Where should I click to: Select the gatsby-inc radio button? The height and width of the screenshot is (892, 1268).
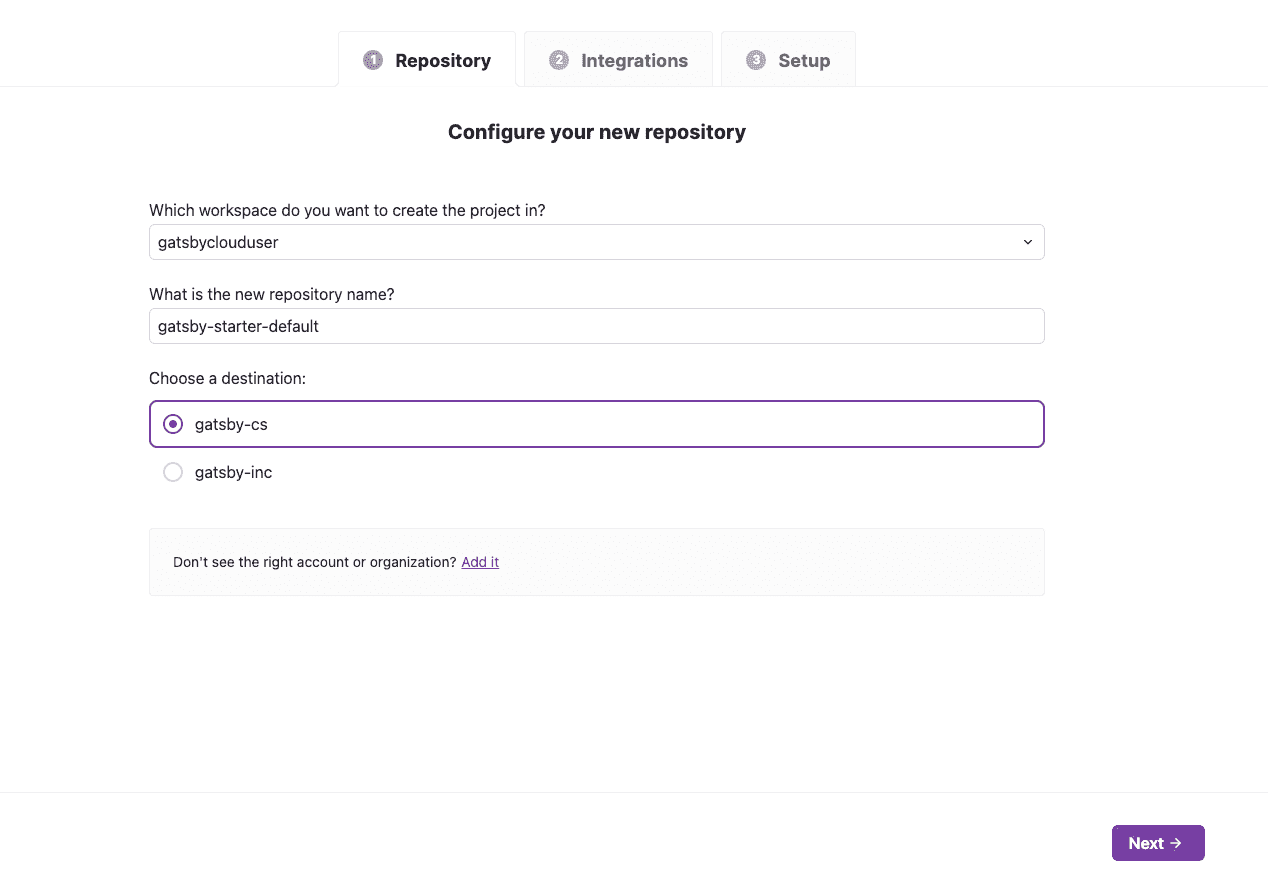(x=173, y=472)
